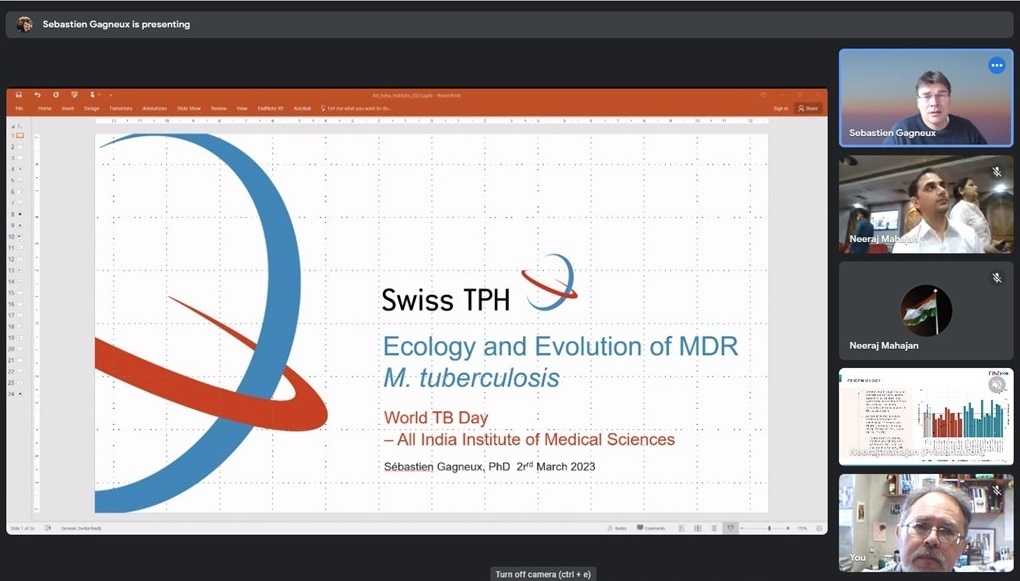Image resolution: width=1020 pixels, height=581 pixels.
Task: Start slideshow from beginning icon in toolbar
Action: coord(74,95)
